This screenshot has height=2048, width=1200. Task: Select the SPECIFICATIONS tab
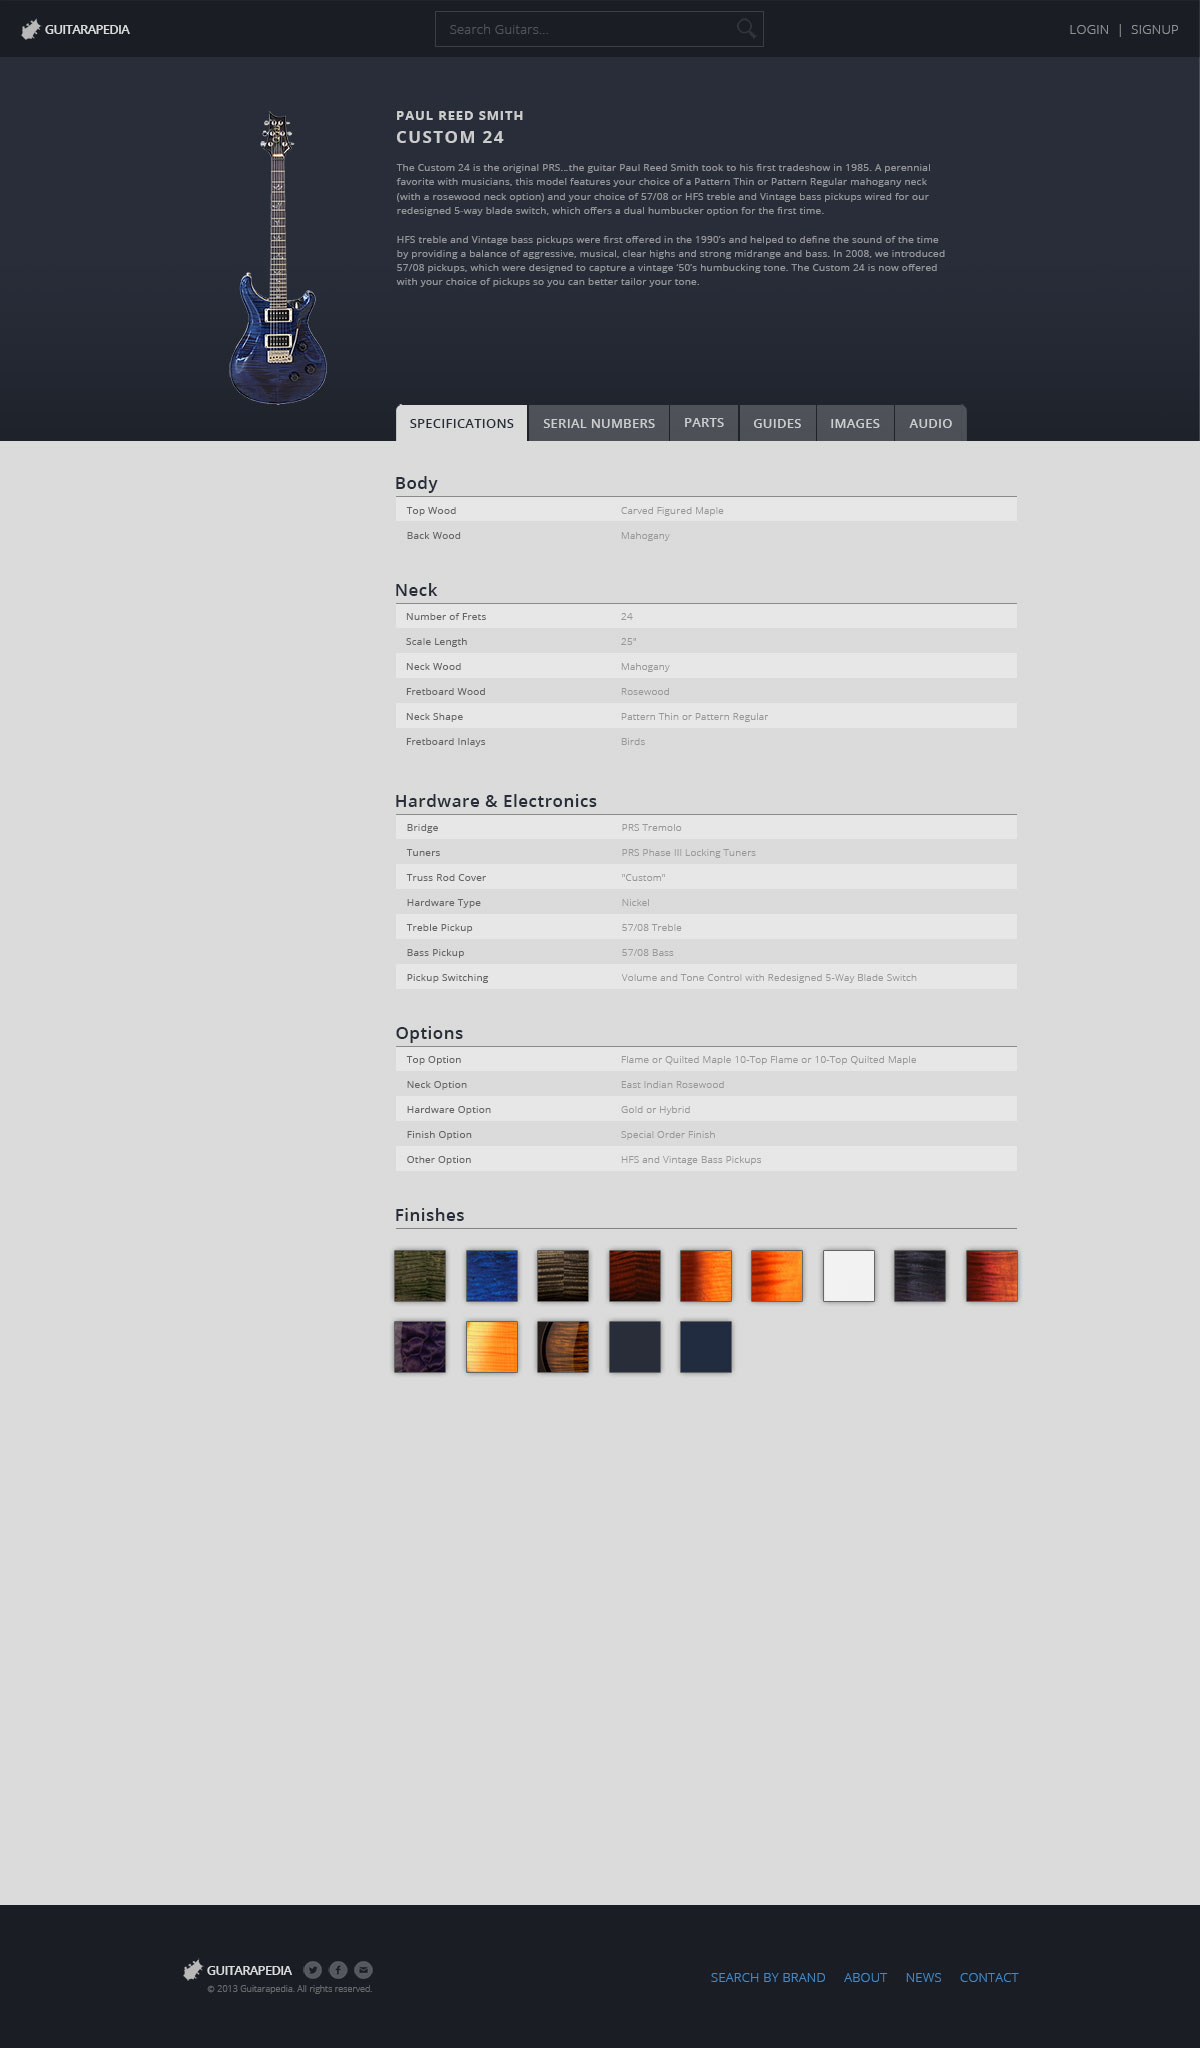[x=462, y=423]
